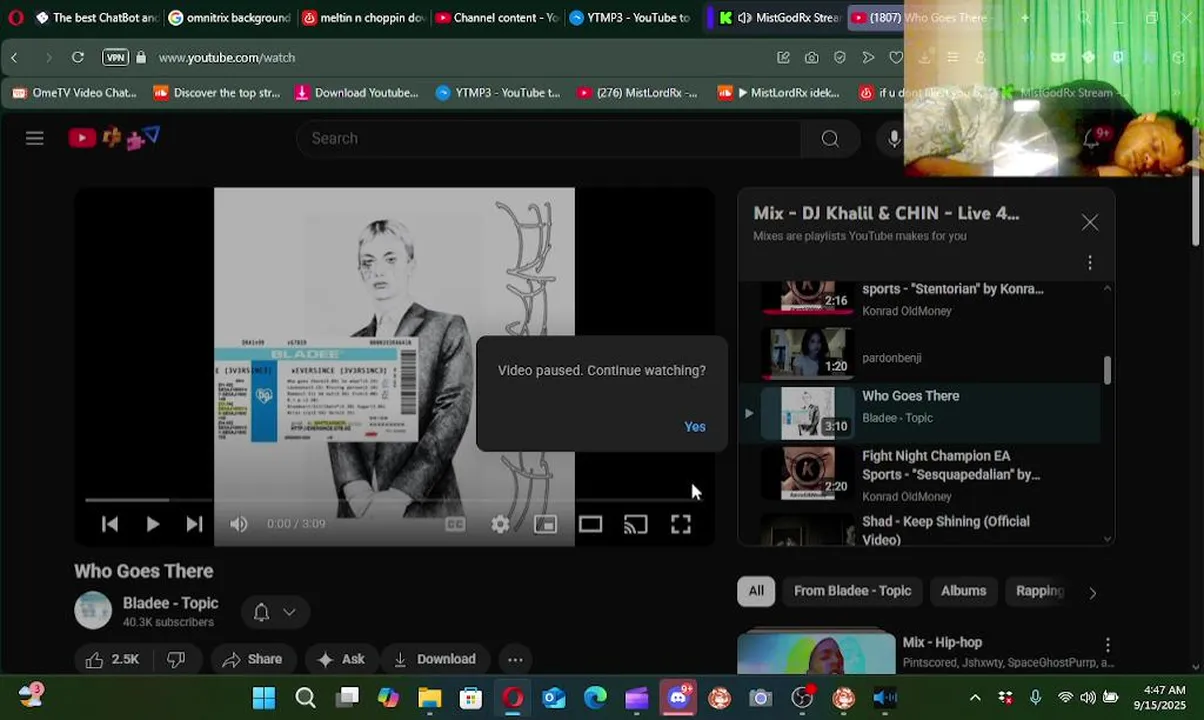
Task: Open the player settings gear
Action: 500,524
